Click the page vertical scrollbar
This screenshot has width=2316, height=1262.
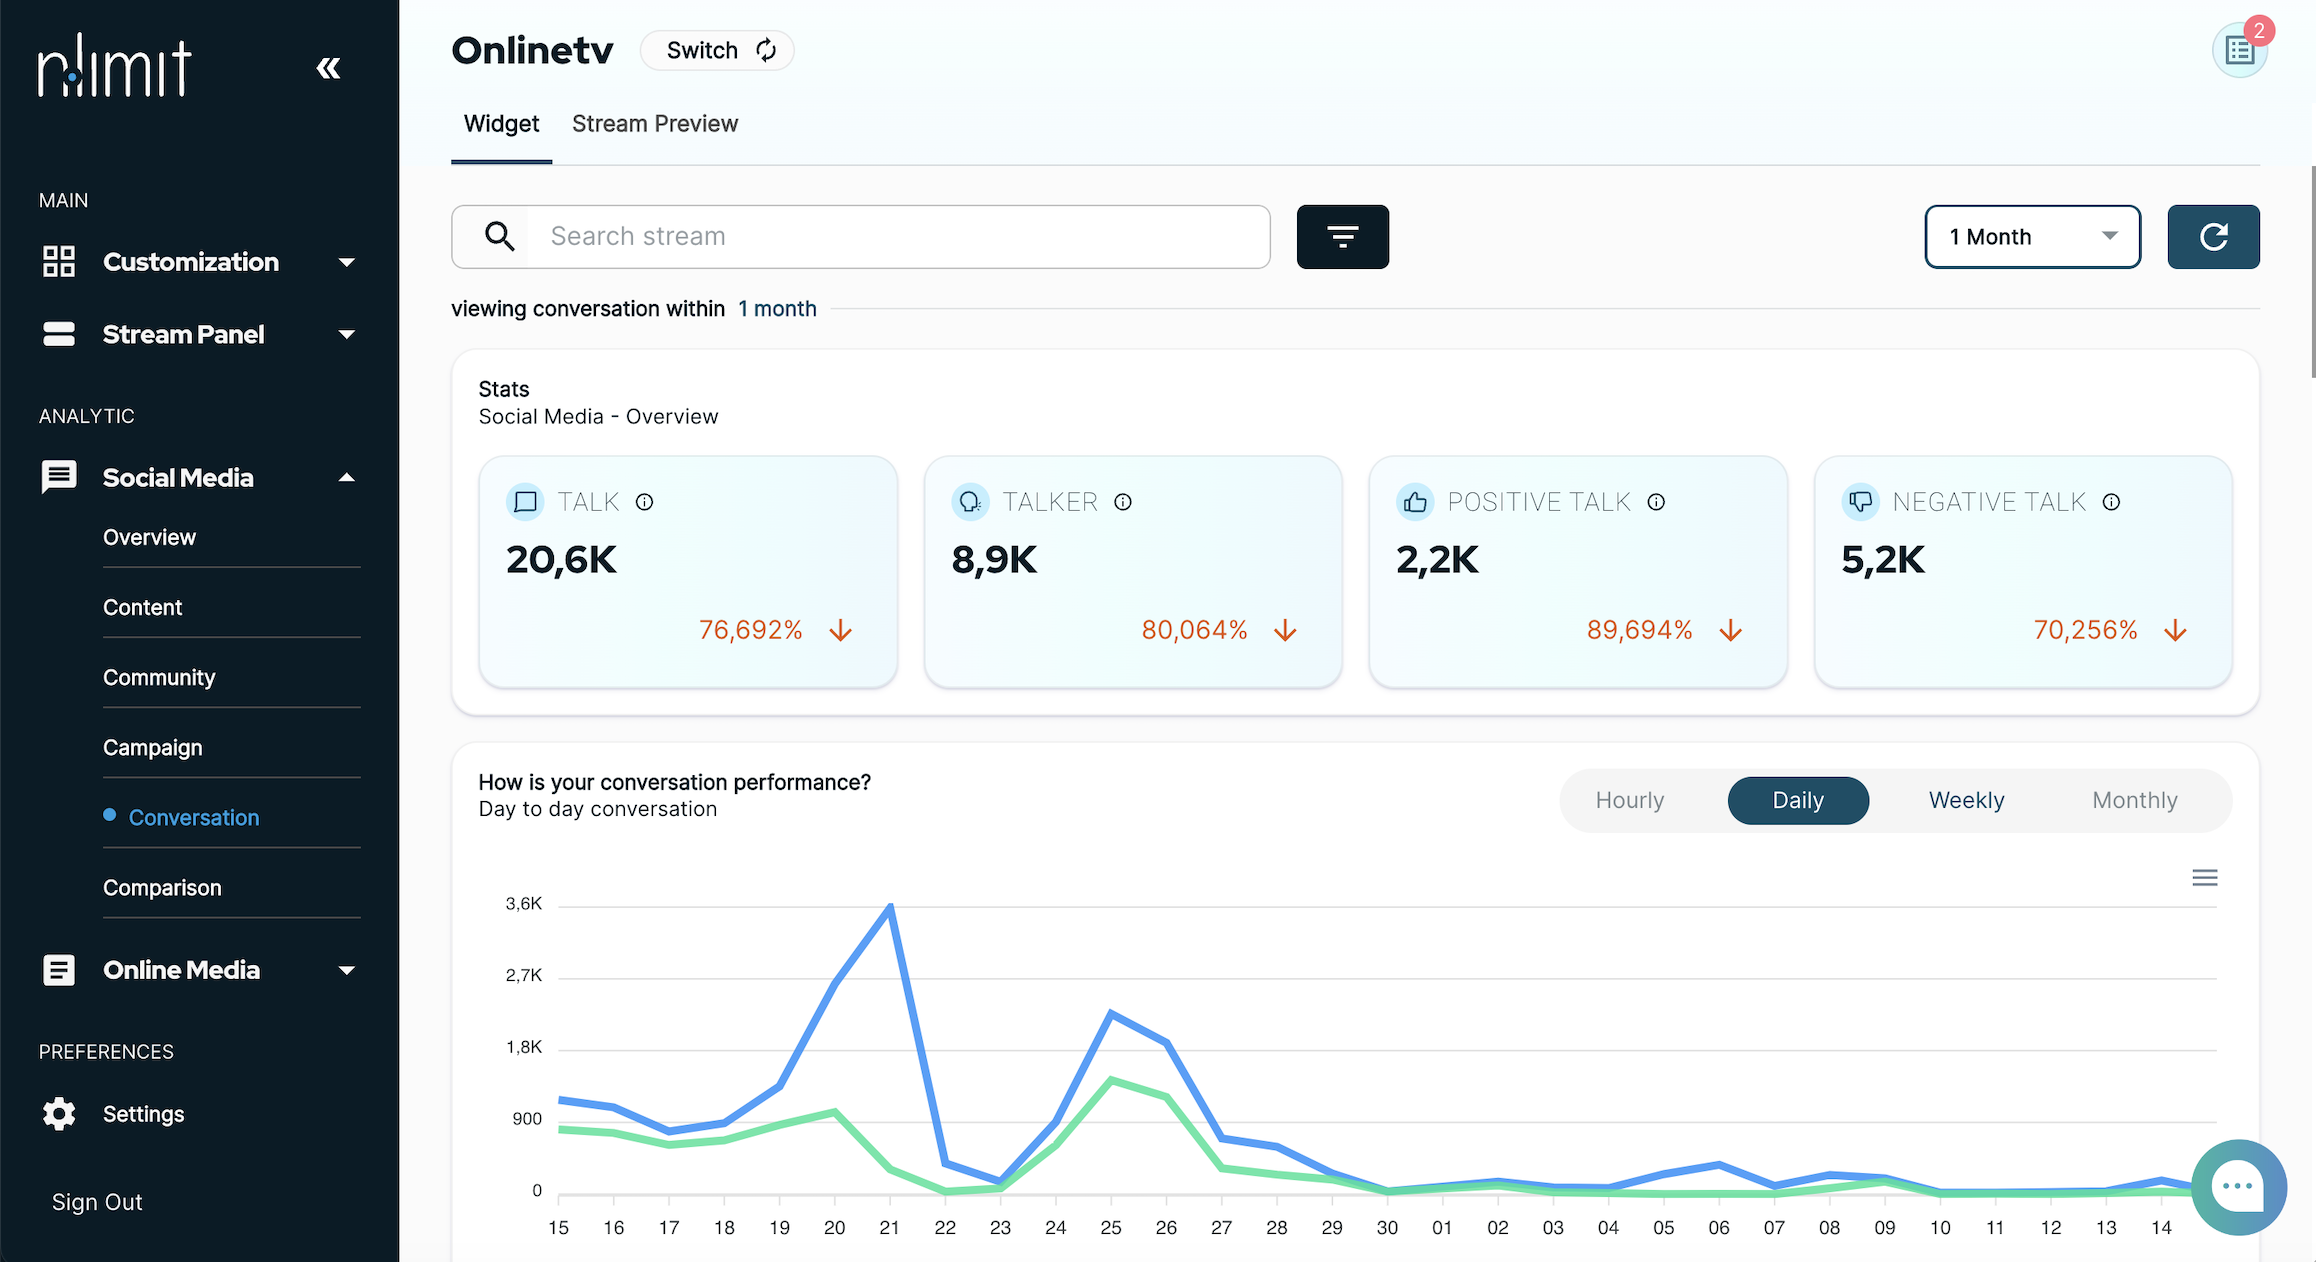(x=2312, y=272)
